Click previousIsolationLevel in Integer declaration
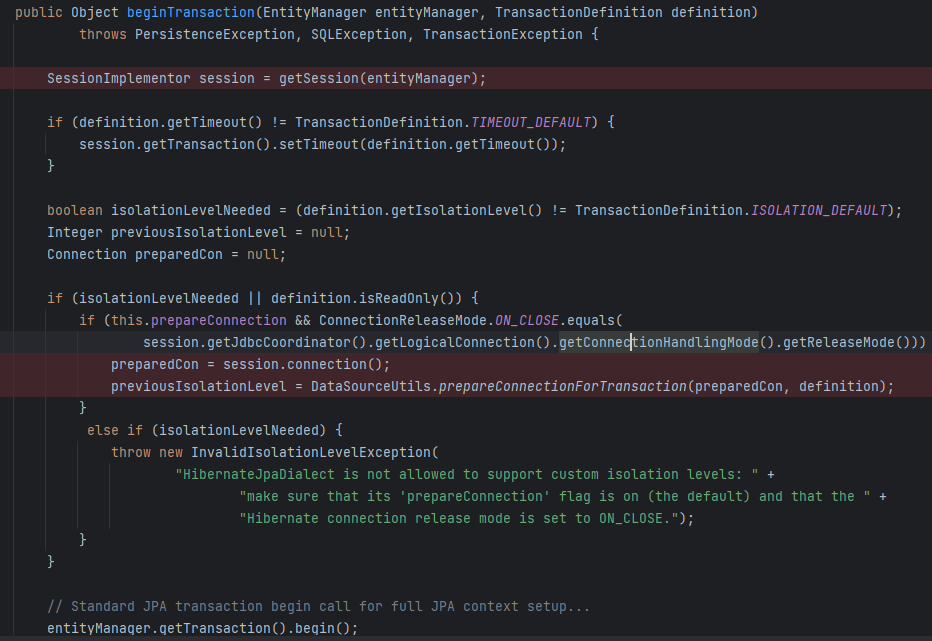Viewport: 932px width, 641px height. [199, 232]
